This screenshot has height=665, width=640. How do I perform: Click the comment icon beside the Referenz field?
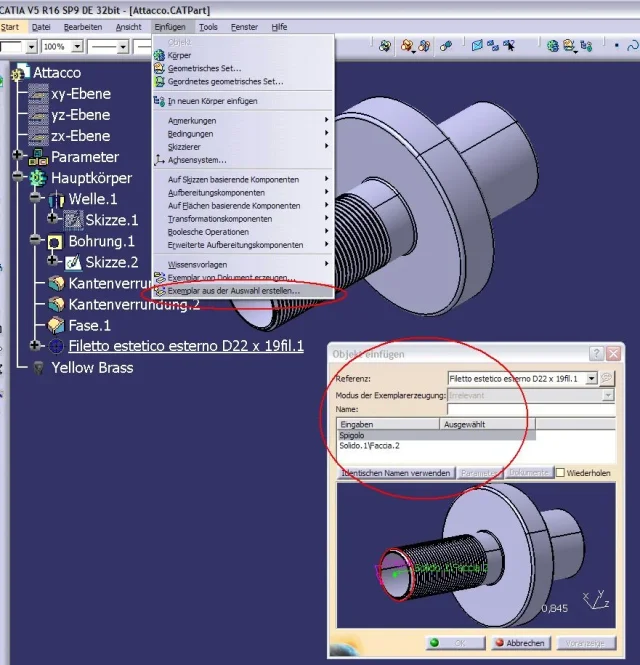click(606, 378)
